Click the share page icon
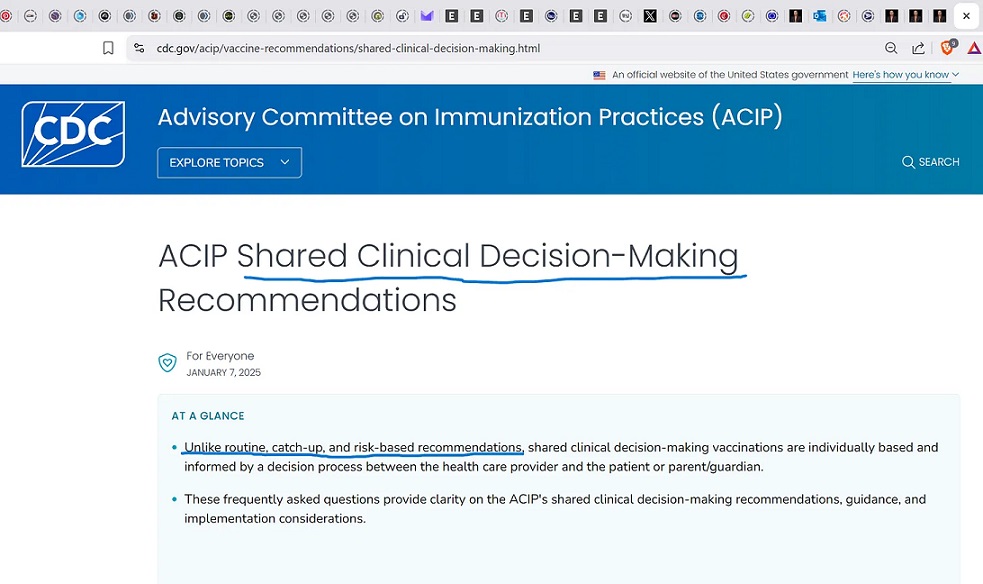The width and height of the screenshot is (983, 584). 918,48
